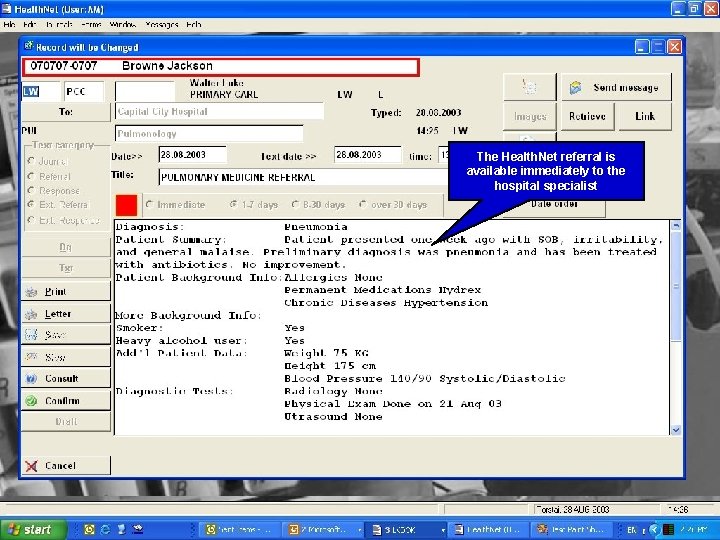Screen dimensions: 720x540
Task: Open the Edit menu
Action: point(29,24)
